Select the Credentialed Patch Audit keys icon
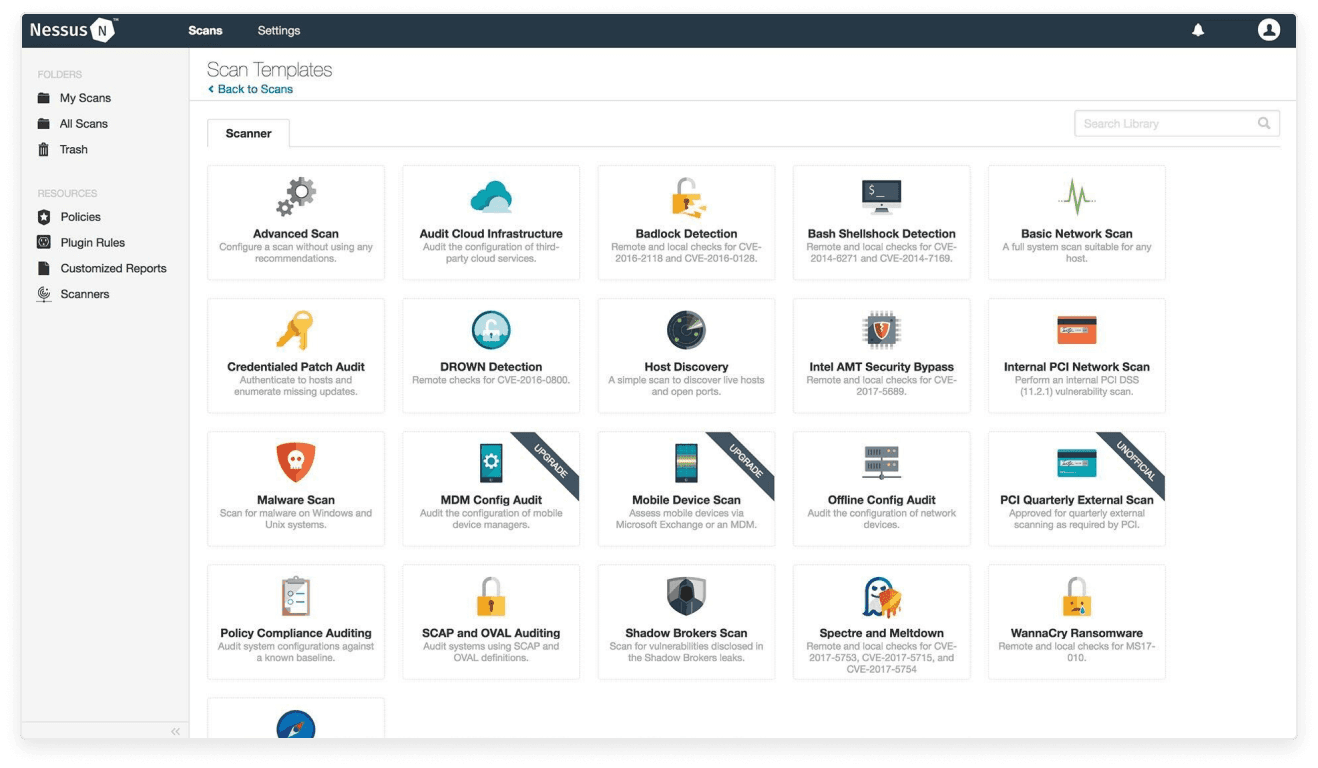Viewport: 1318px width, 768px height. click(x=295, y=330)
